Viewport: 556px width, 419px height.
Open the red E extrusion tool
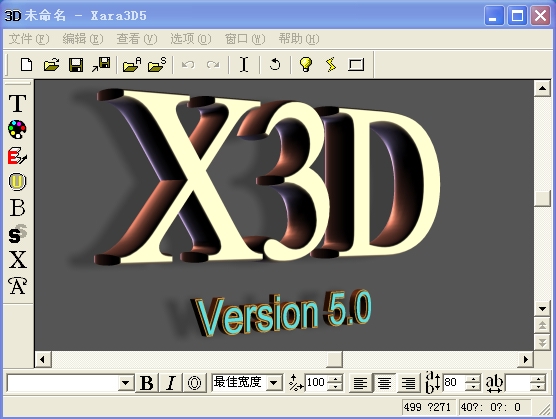point(17,156)
